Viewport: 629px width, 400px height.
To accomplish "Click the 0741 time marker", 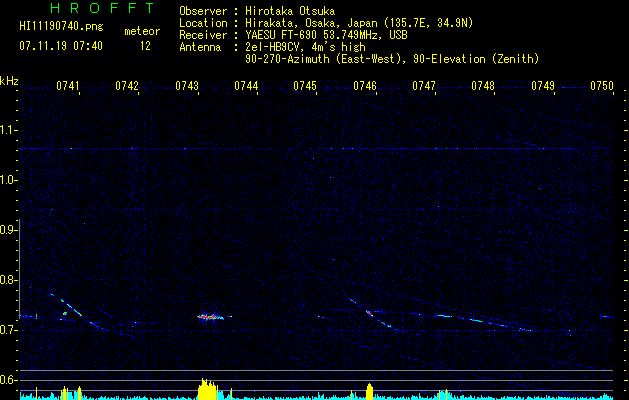I will (67, 86).
